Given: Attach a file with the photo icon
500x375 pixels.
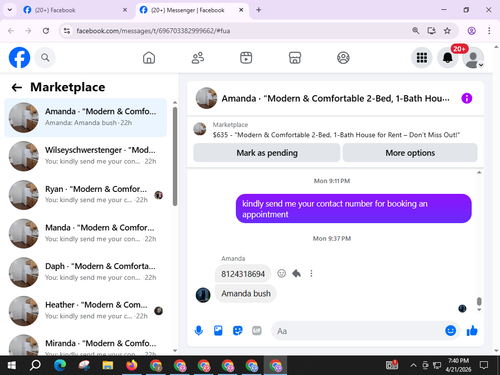Looking at the screenshot, I should (x=218, y=331).
